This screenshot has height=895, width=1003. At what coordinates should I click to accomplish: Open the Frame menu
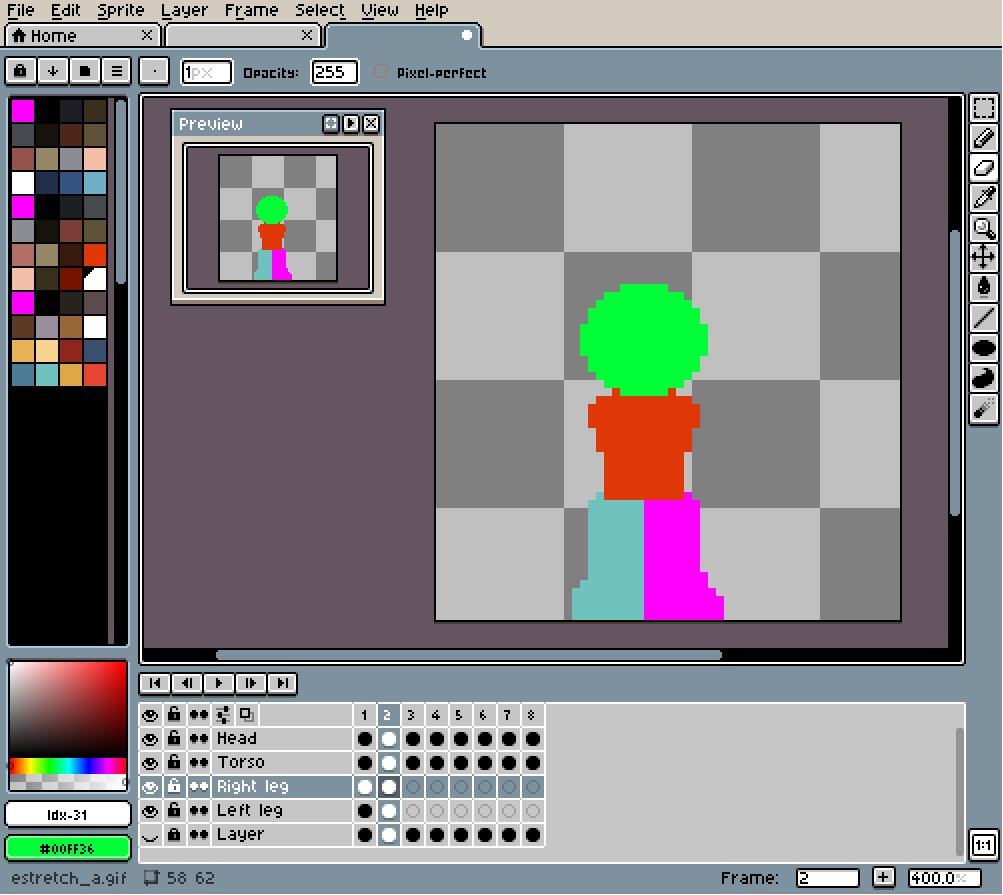pyautogui.click(x=251, y=10)
